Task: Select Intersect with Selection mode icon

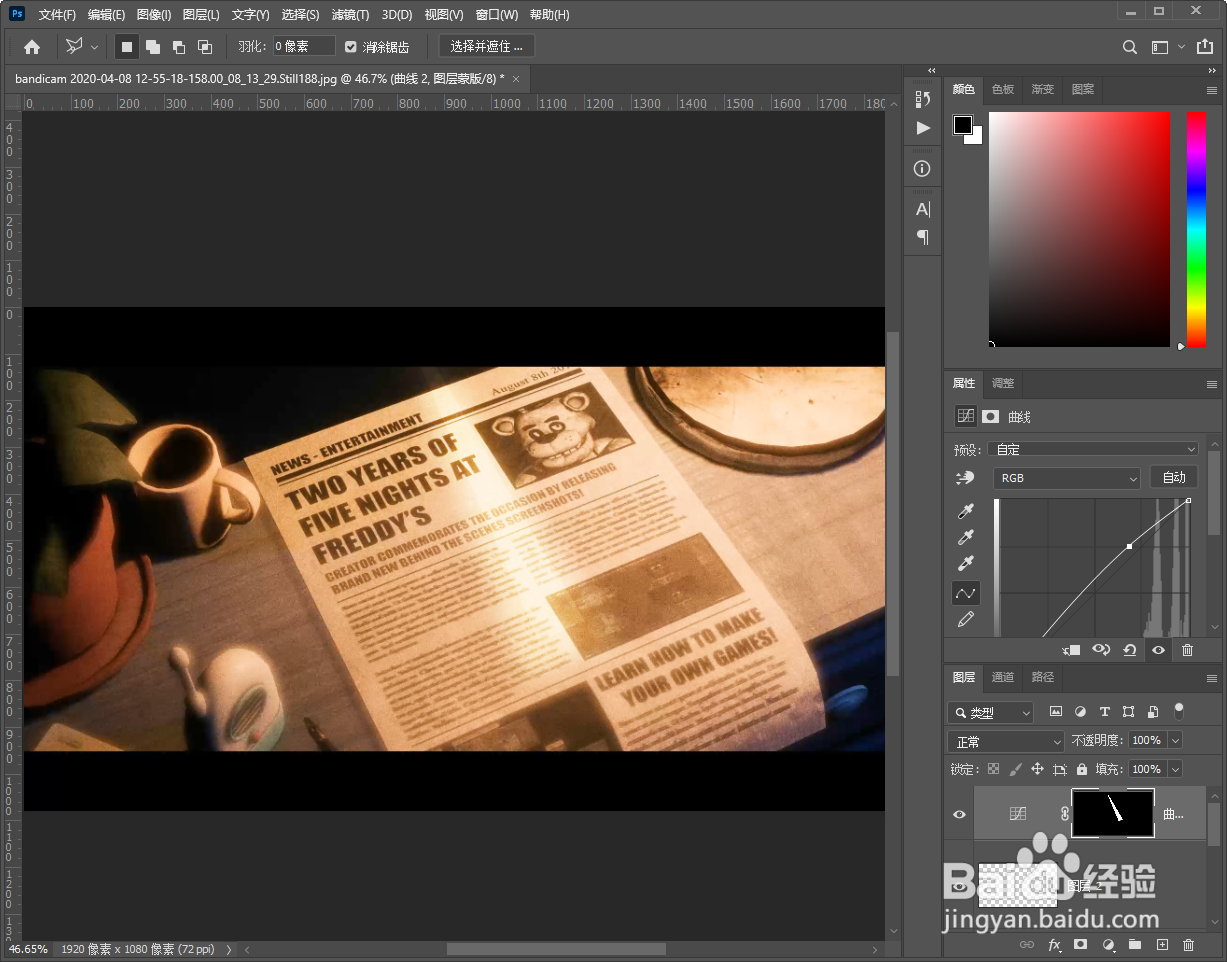Action: point(205,46)
